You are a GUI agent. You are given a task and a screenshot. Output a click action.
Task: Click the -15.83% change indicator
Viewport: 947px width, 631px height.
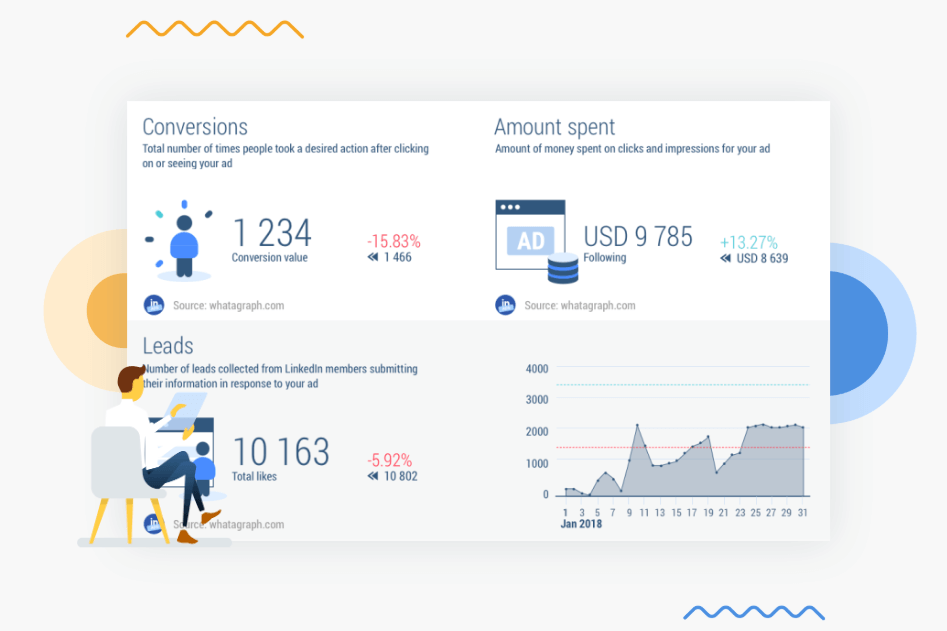pos(393,241)
